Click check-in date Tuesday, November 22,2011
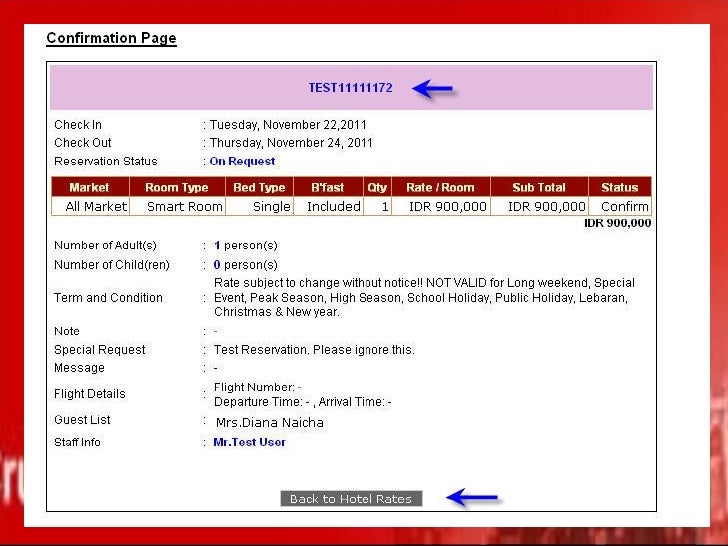Screen dimensions: 728x546 coord(288,125)
